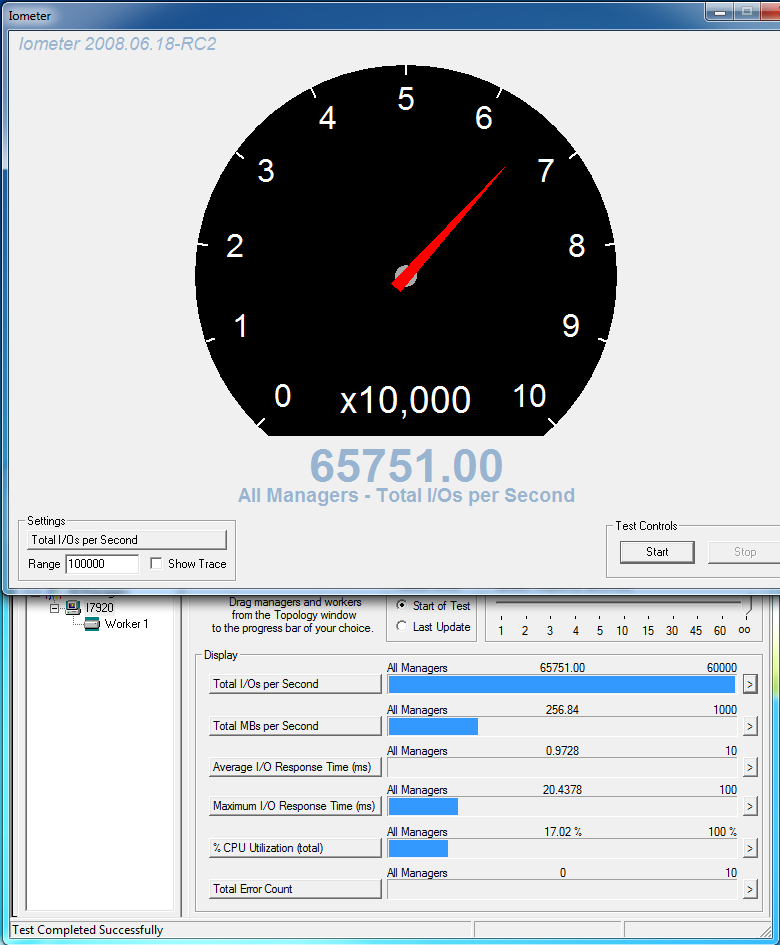Viewport: 780px width, 945px height.
Task: Click the Range input field
Action: [x=102, y=564]
